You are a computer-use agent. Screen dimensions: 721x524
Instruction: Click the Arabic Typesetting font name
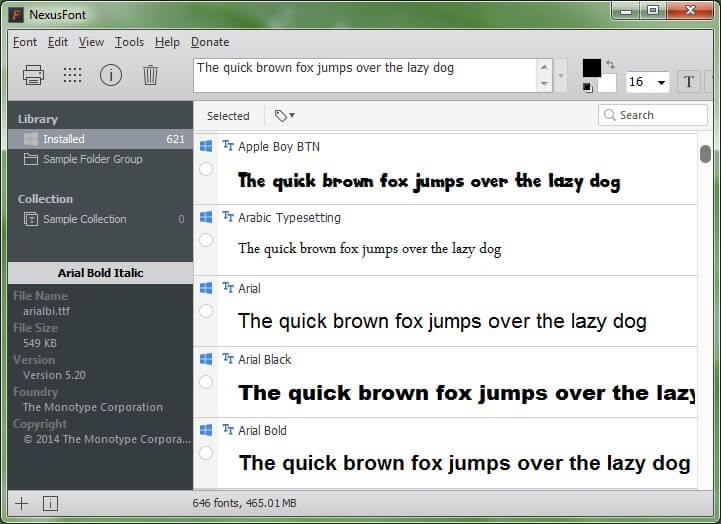coord(289,217)
